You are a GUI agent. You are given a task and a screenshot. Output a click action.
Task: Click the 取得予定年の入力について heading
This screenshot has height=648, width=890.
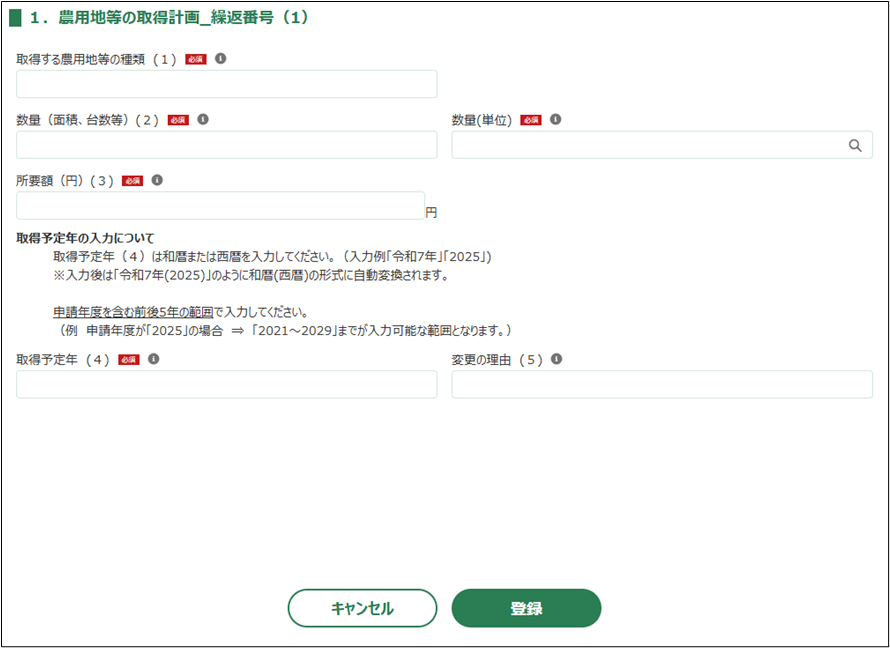(x=85, y=238)
